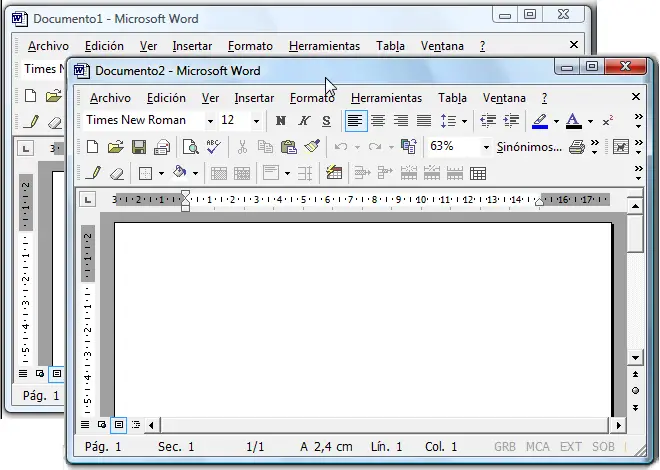Open the borders dropdown arrow
The width and height of the screenshot is (660, 470).
[x=161, y=173]
